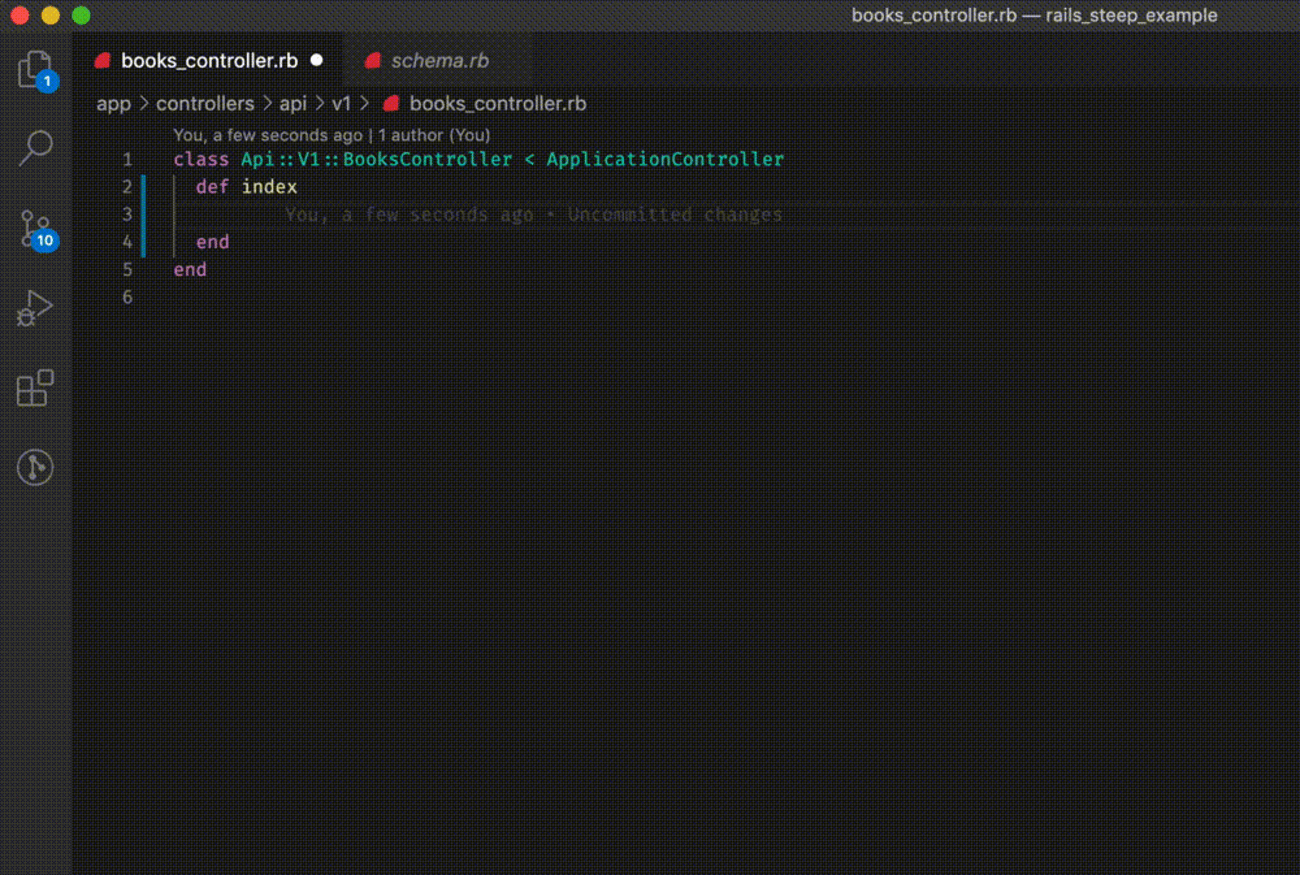The height and width of the screenshot is (875, 1300).
Task: Select the books_controller.rb editor tab
Action: (208, 60)
